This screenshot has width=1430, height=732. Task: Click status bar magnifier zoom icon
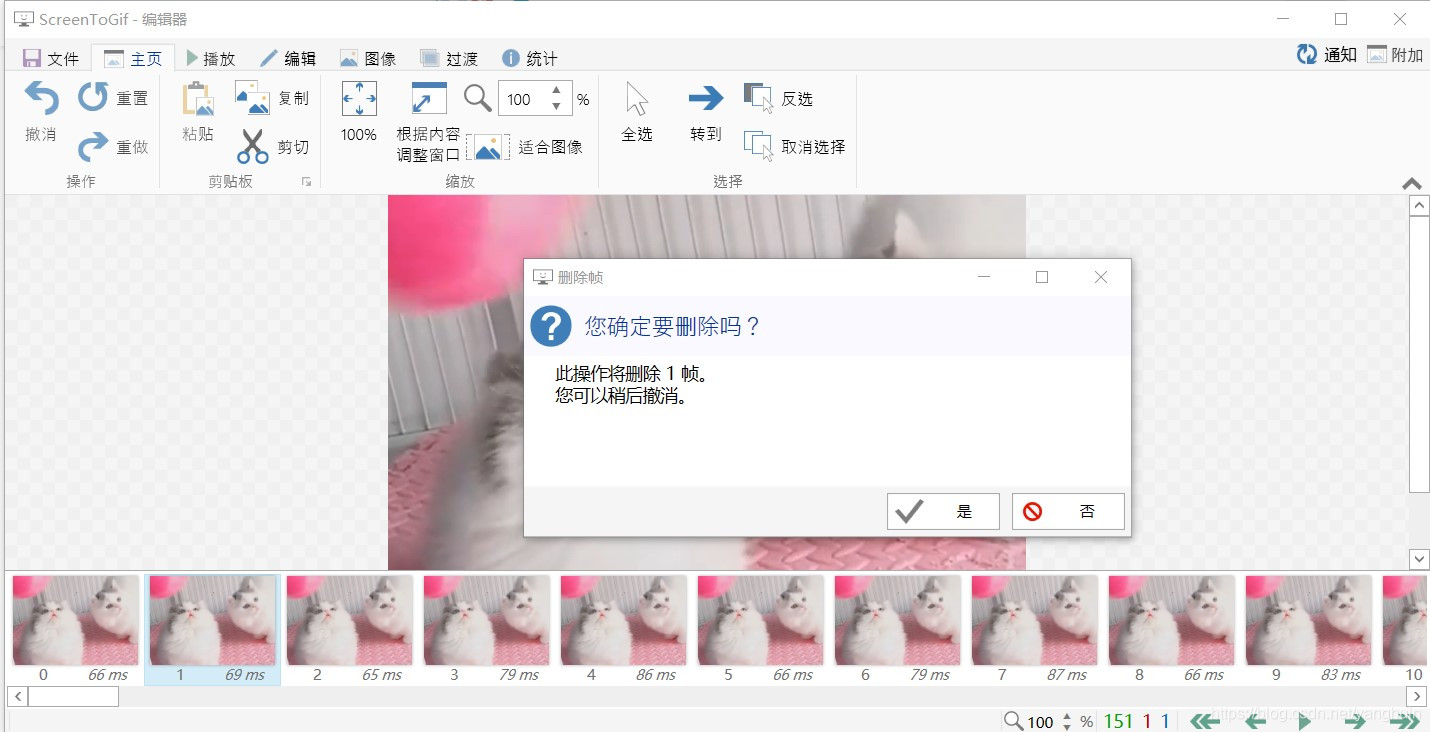coord(1013,721)
